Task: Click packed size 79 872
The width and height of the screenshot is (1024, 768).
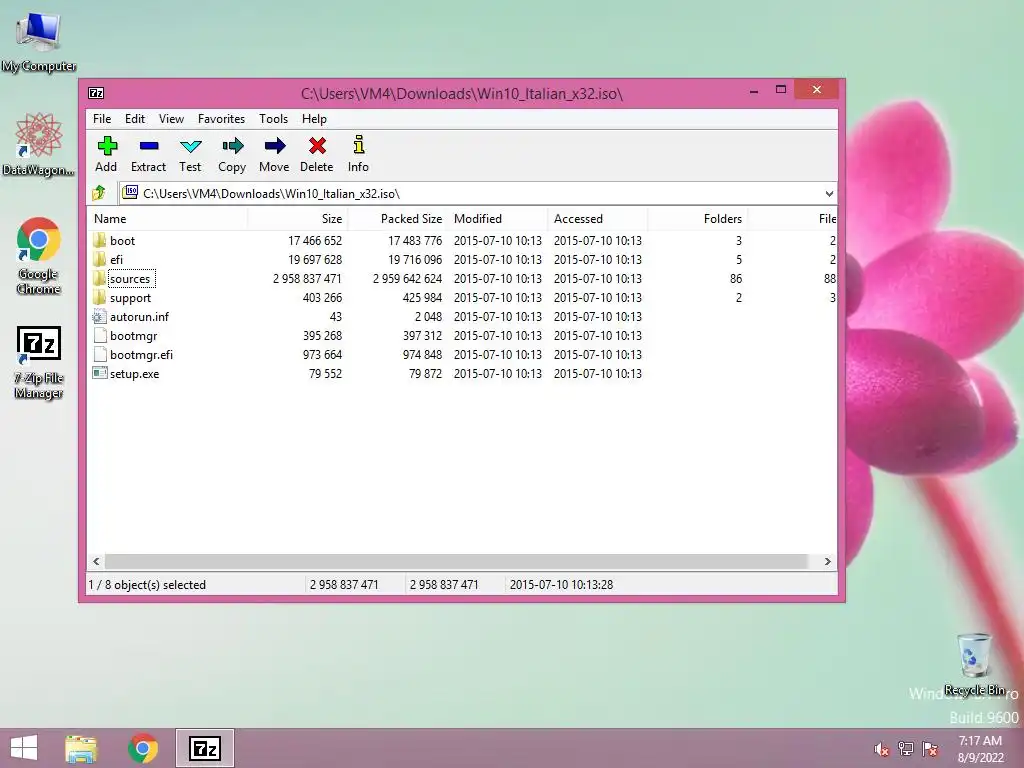Action: [425, 374]
